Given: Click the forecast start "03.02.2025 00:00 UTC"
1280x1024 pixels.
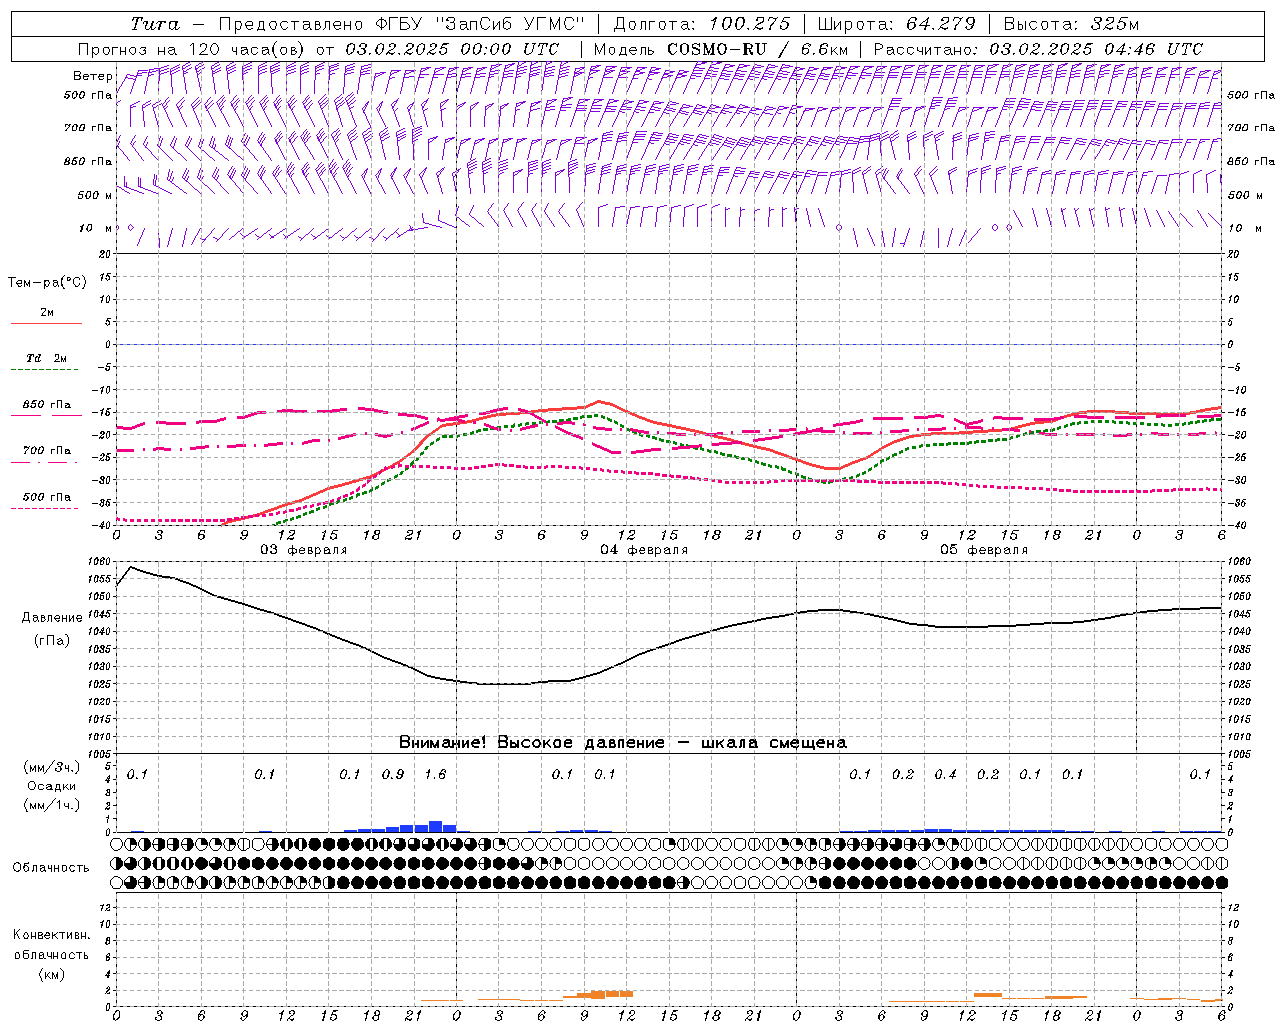Looking at the screenshot, I should pyautogui.click(x=452, y=49).
